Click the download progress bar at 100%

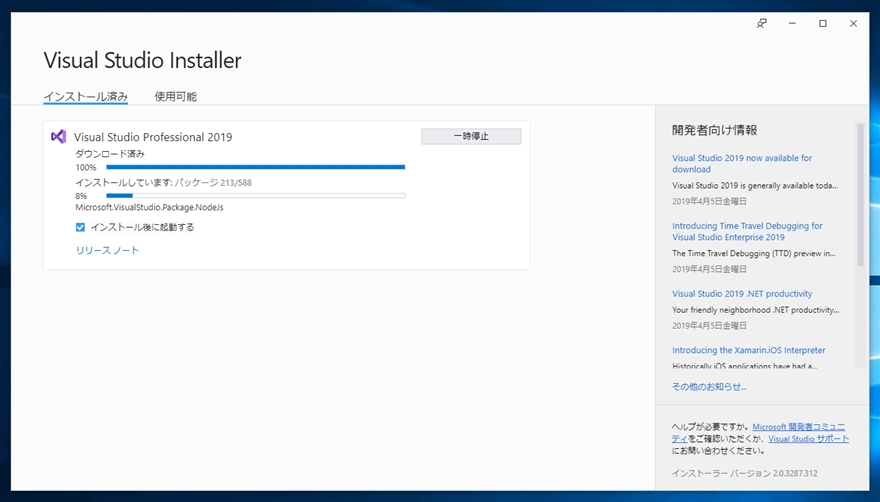pyautogui.click(x=255, y=167)
